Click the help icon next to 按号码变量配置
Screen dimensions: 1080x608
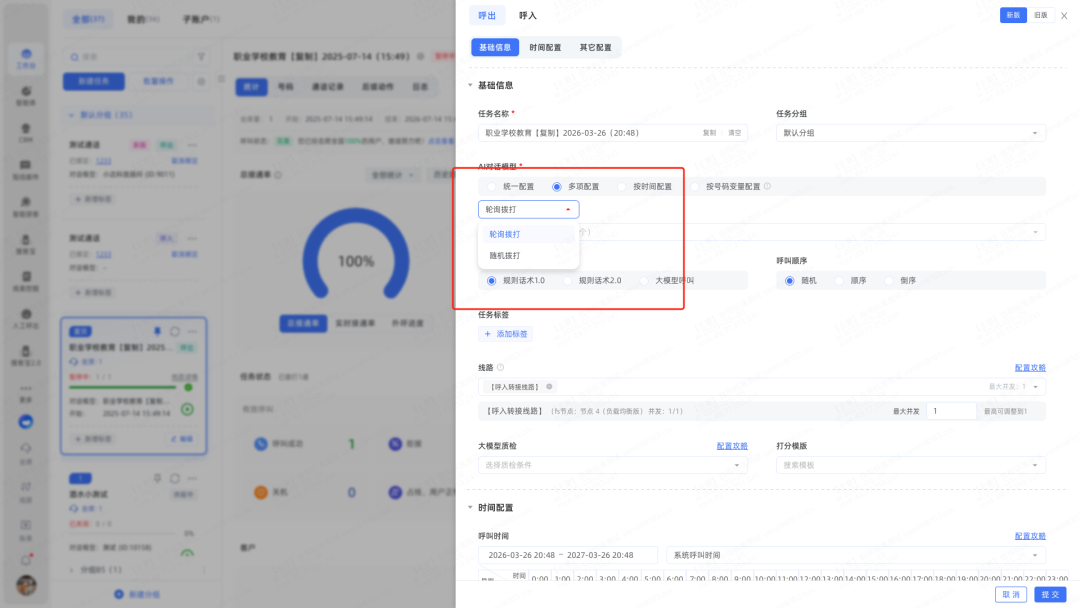click(767, 186)
